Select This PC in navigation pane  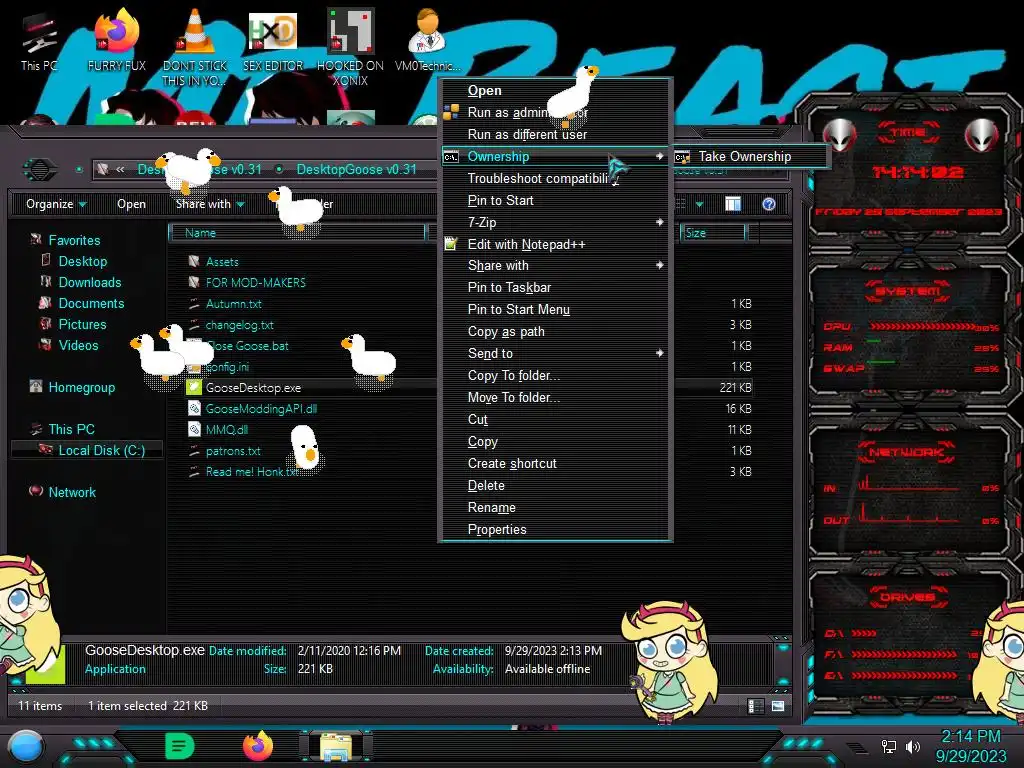[x=71, y=429]
